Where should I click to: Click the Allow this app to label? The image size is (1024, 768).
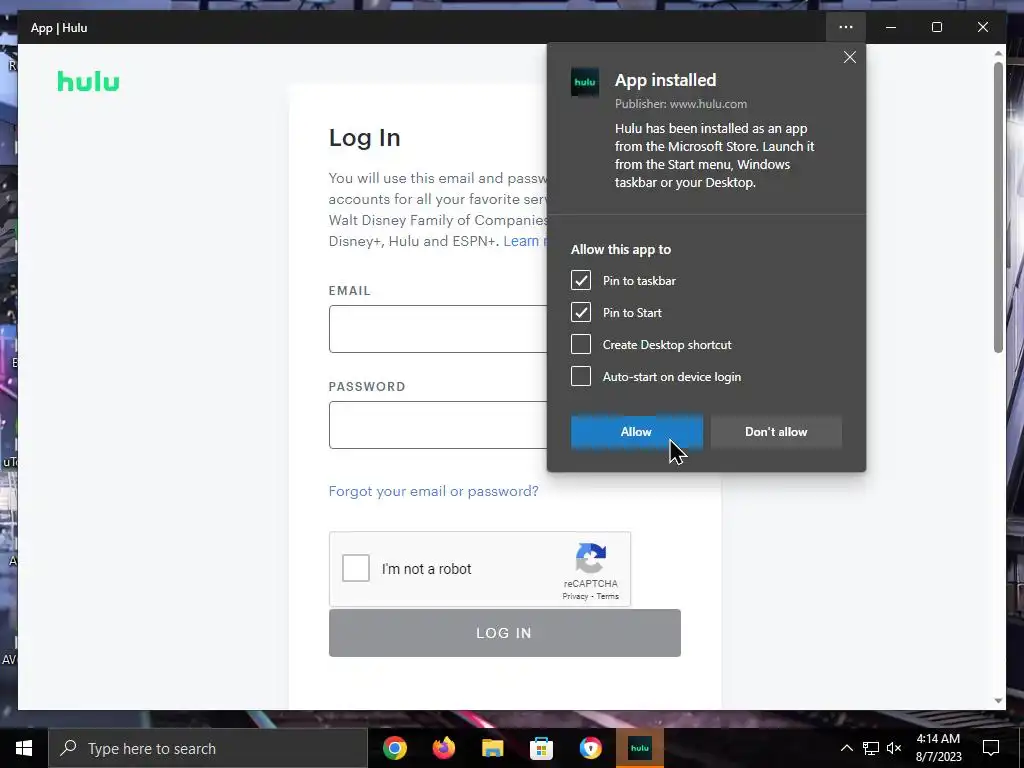(x=620, y=249)
